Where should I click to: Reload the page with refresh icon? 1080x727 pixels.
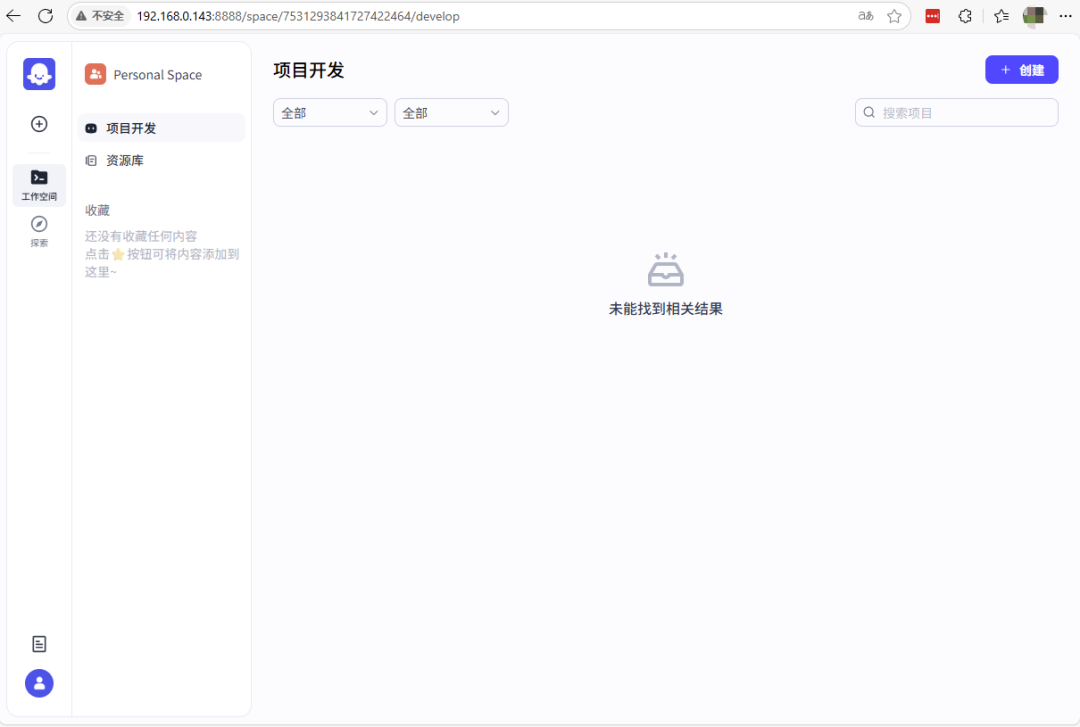pos(45,16)
